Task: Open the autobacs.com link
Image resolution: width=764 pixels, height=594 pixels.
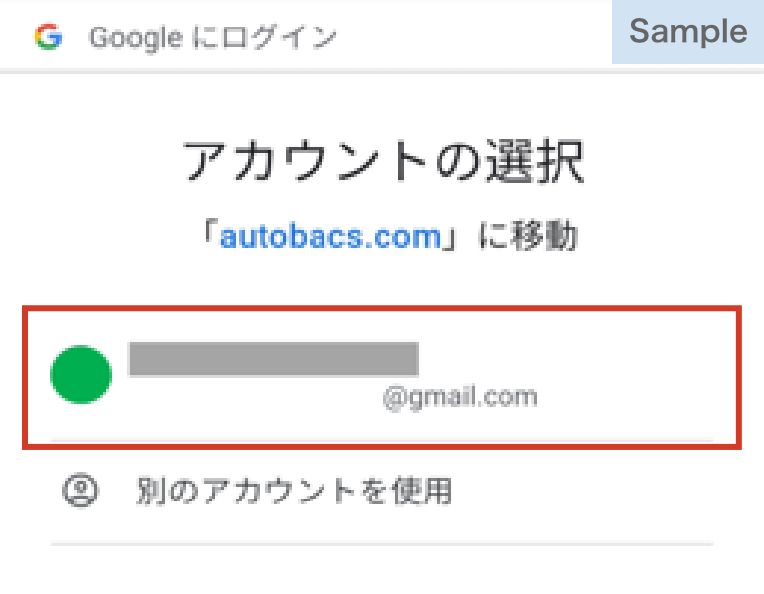Action: click(x=331, y=237)
